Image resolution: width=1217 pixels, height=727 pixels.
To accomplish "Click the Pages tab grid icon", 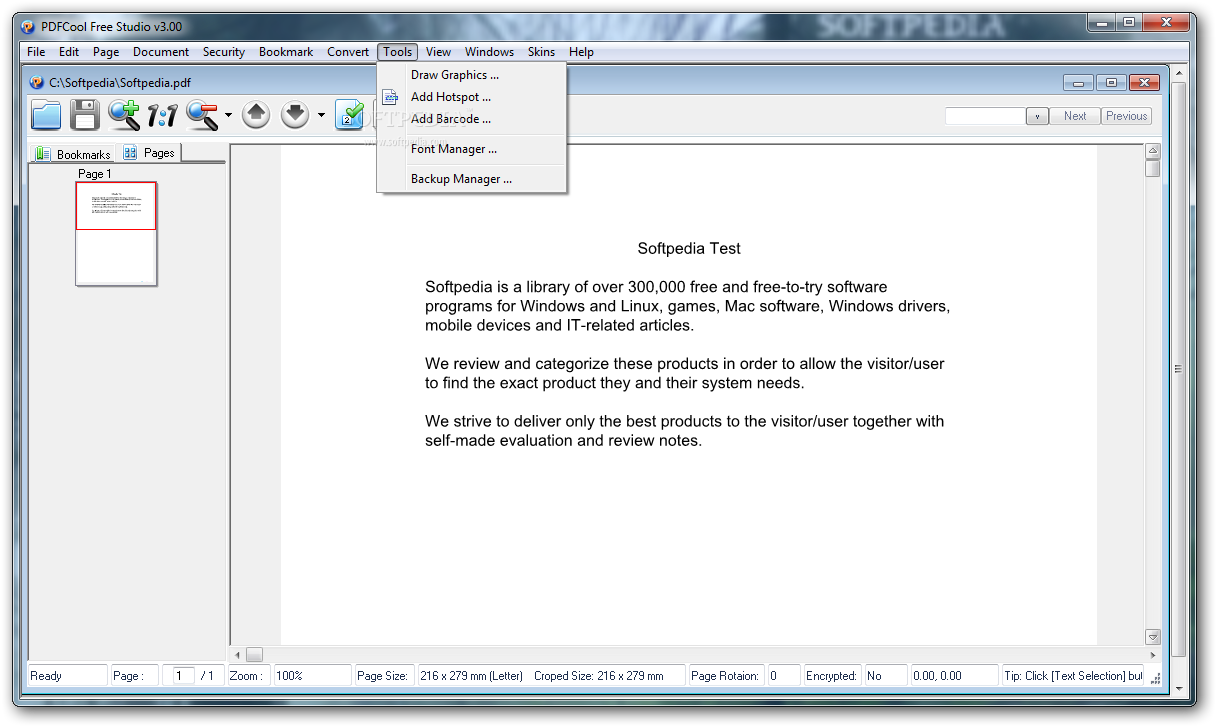I will [131, 152].
